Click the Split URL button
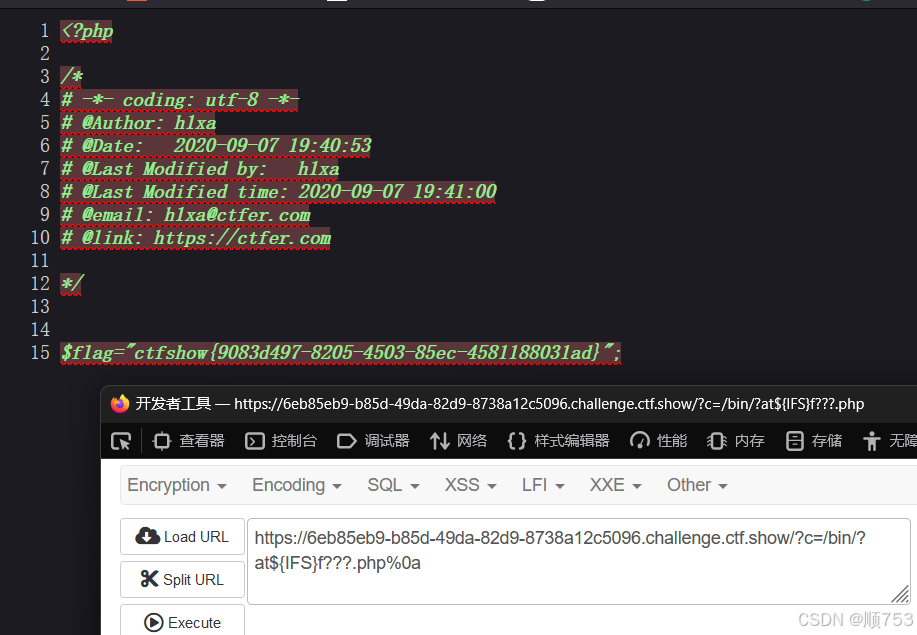 tap(182, 579)
